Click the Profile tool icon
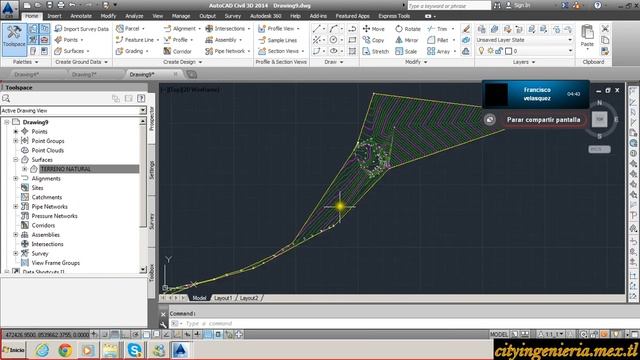This screenshot has width=640, height=360. coord(167,40)
